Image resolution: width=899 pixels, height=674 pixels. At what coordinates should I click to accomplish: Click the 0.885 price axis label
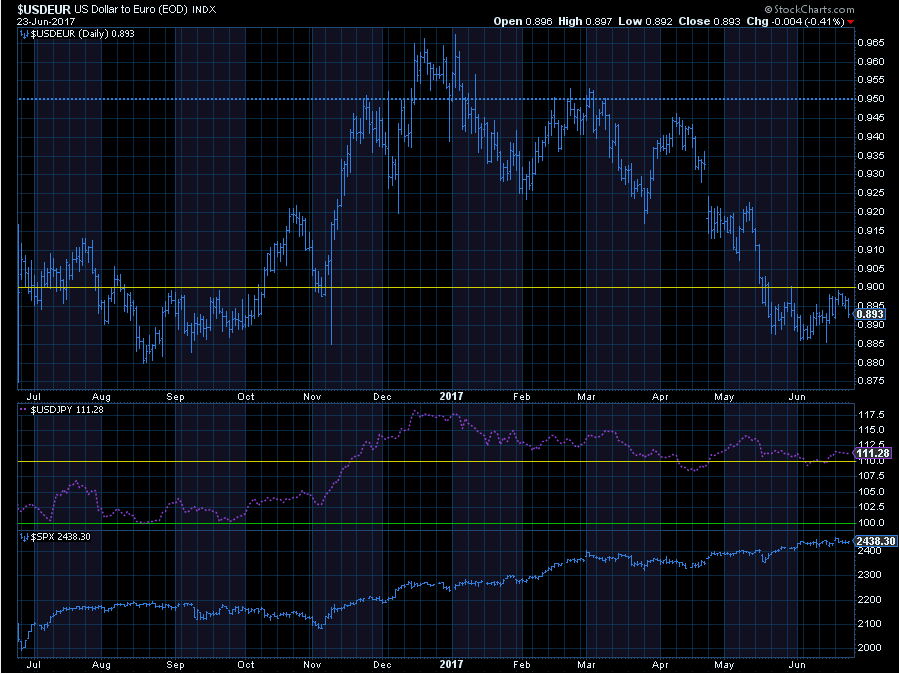pyautogui.click(x=871, y=343)
